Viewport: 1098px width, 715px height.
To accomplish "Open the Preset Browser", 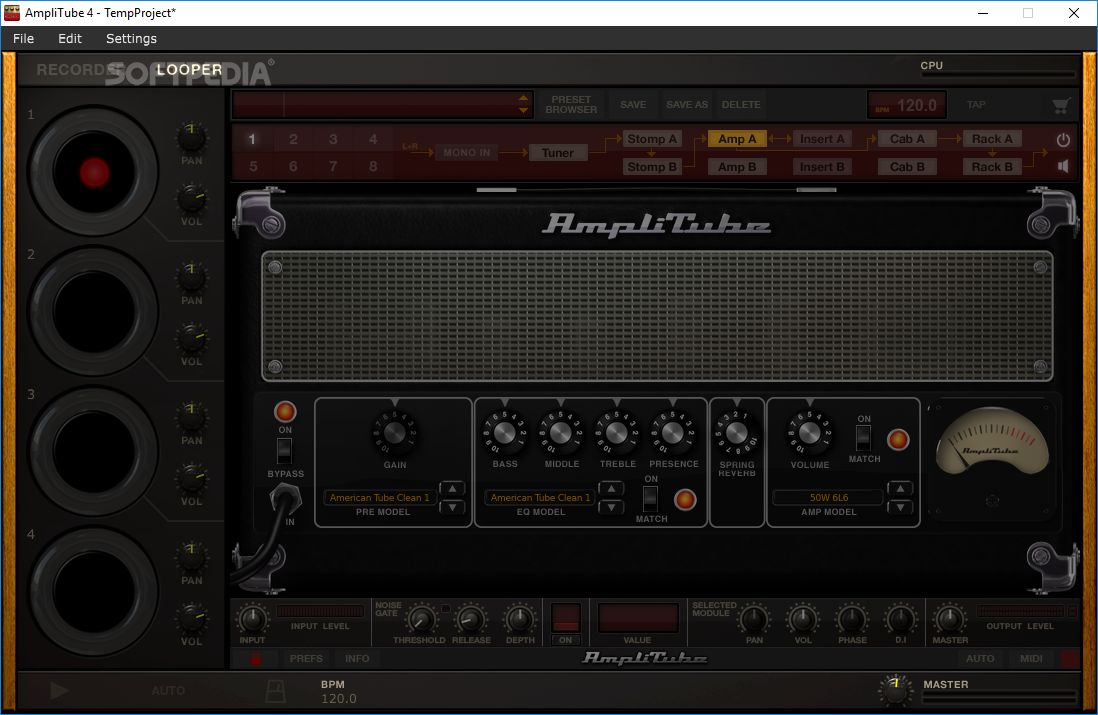I will click(x=571, y=105).
